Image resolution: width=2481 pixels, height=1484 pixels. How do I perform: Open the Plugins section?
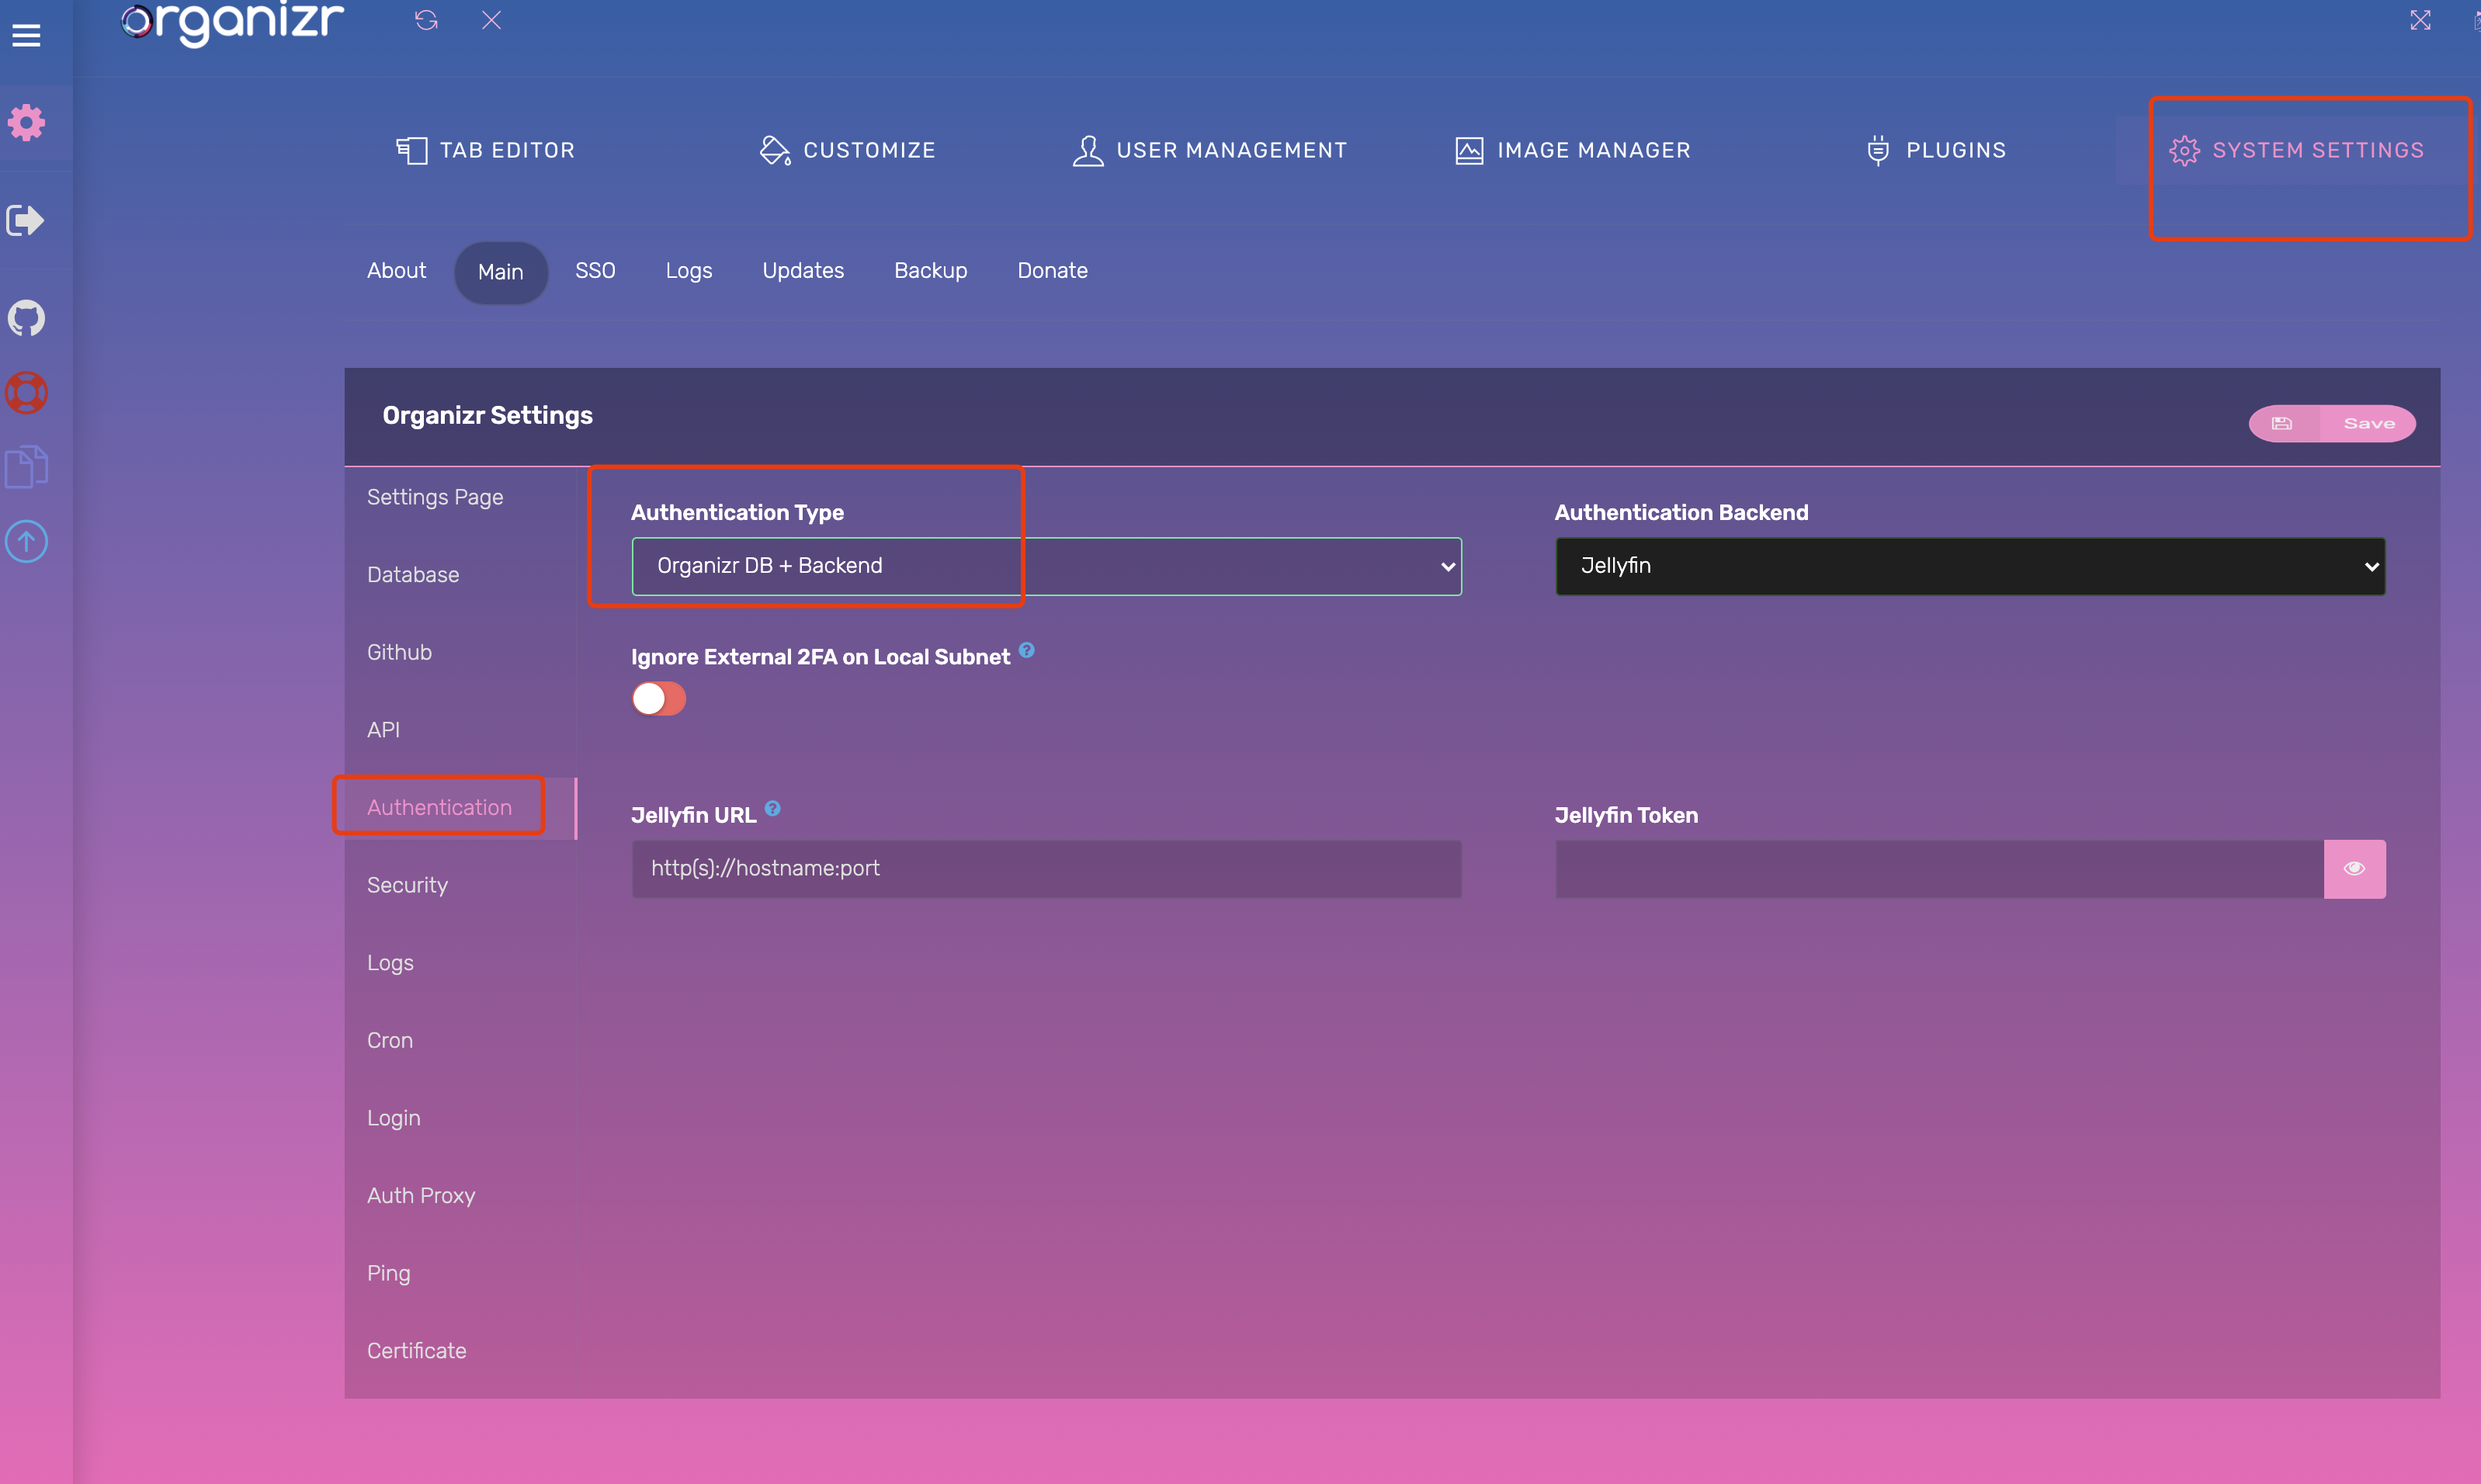[1935, 150]
